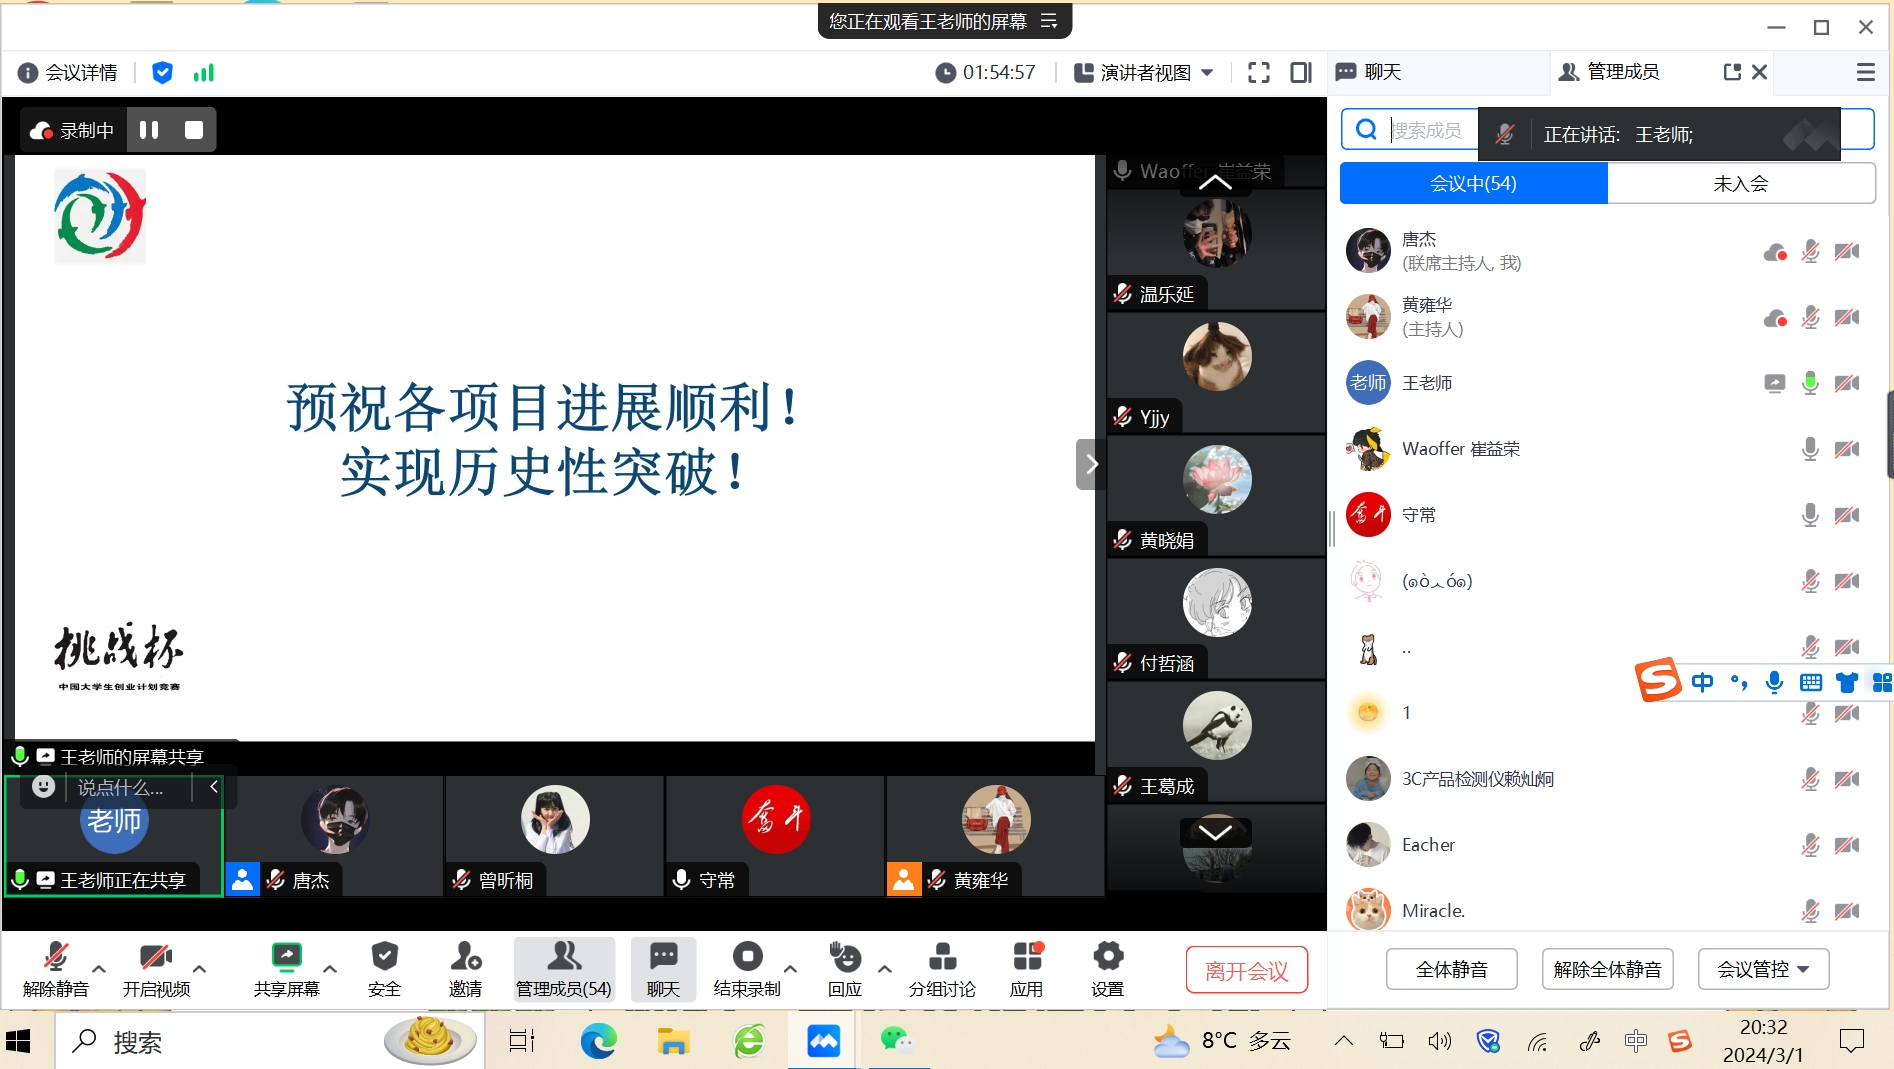Screen dimensions: 1894x1069
Task: Open the Security (安全) shield icon
Action: click(384, 958)
